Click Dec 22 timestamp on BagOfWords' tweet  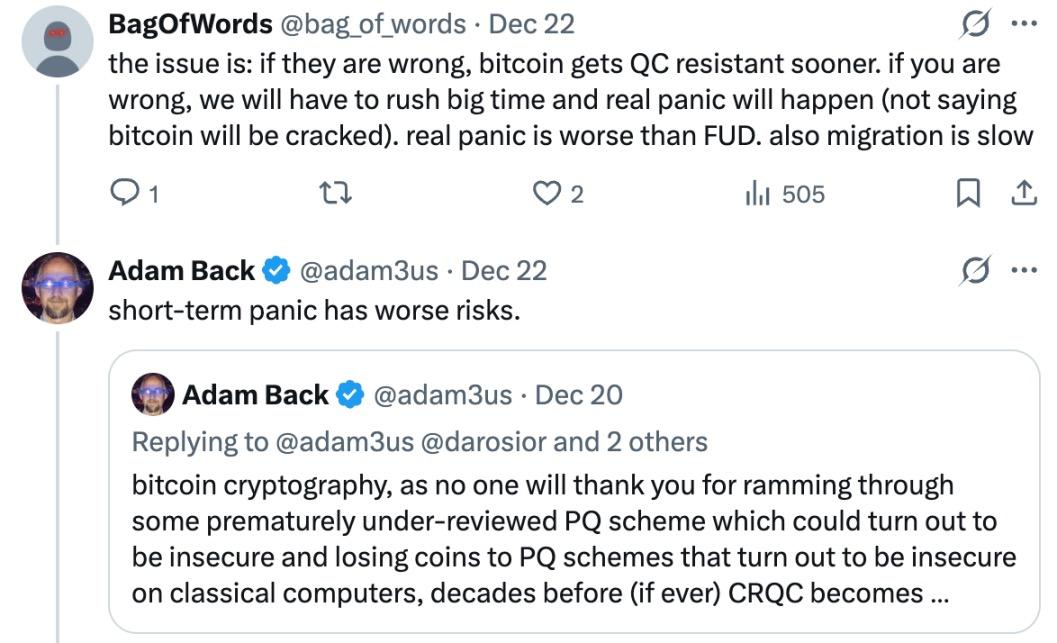(531, 24)
